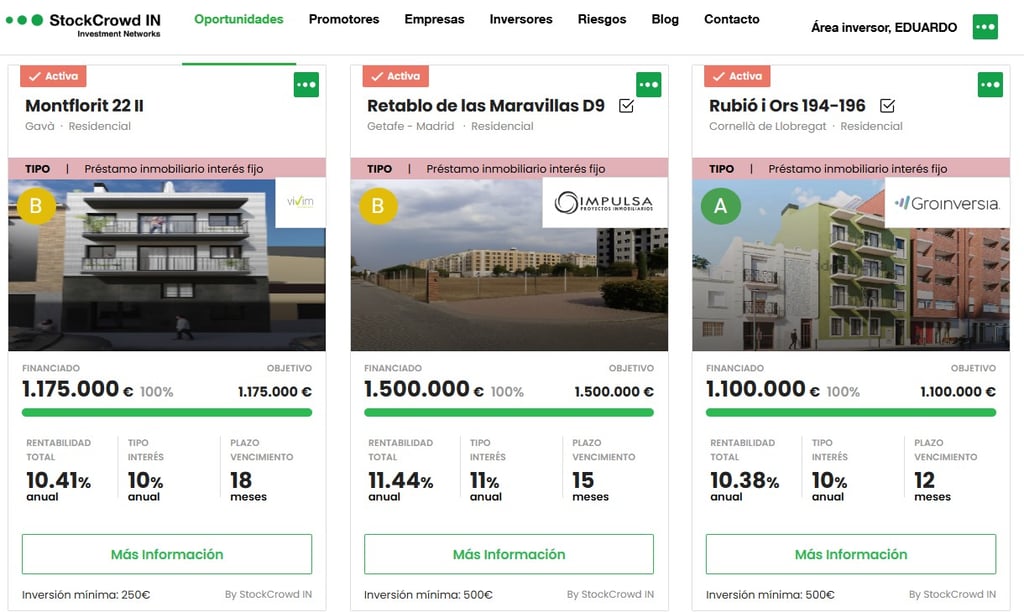Click the A rating badge on Rubió i Ors

pyautogui.click(x=720, y=206)
